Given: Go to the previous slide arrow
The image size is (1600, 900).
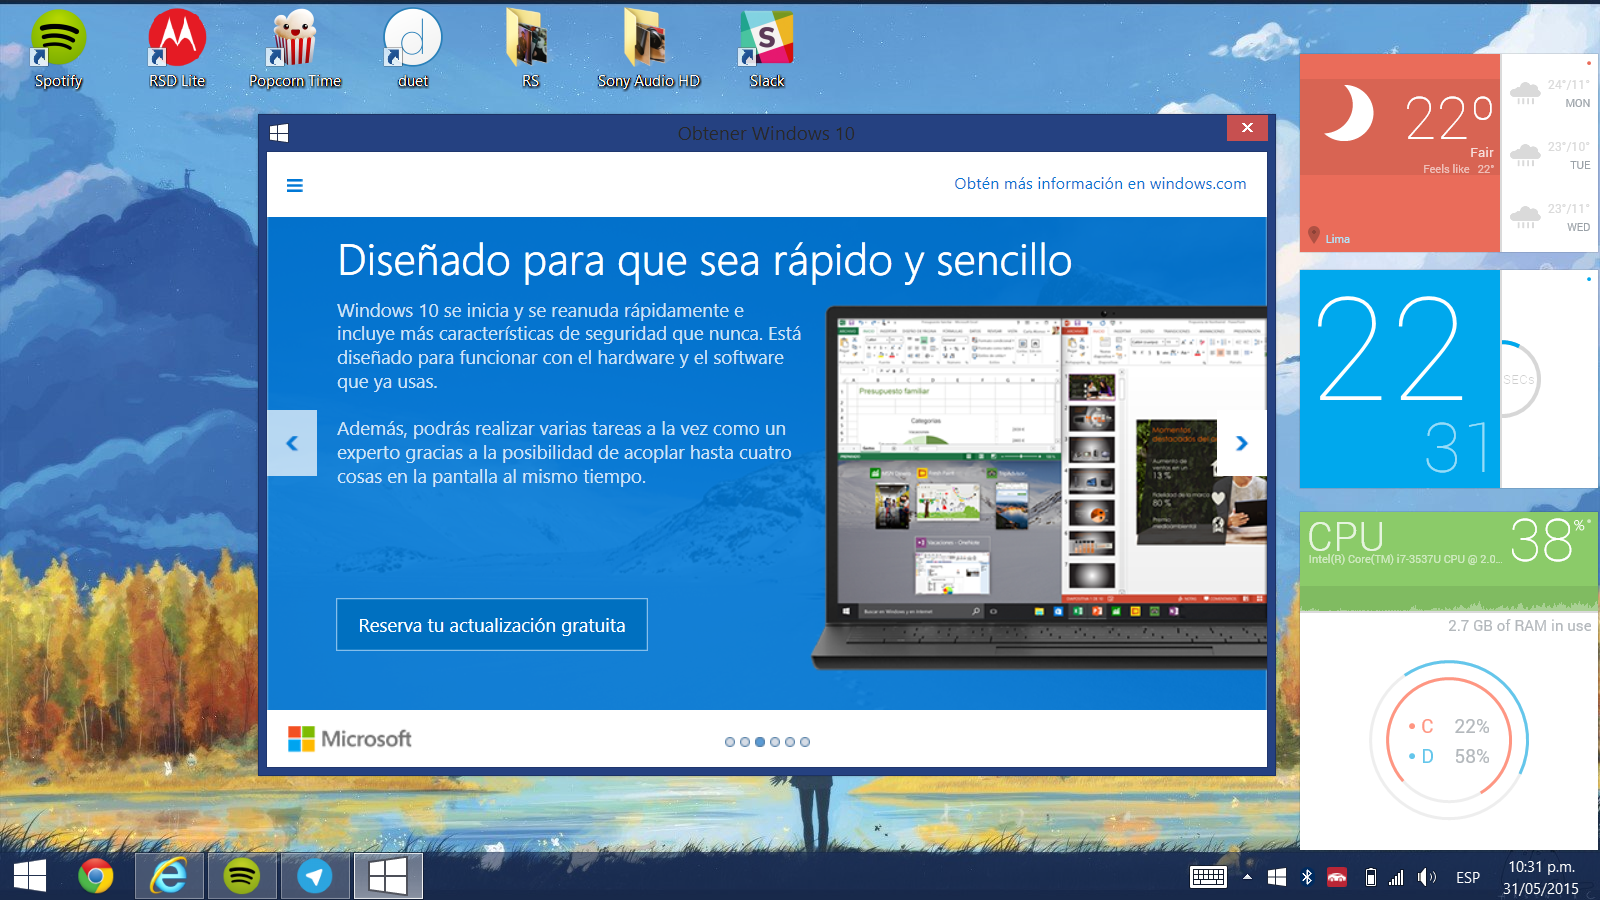Looking at the screenshot, I should [292, 443].
